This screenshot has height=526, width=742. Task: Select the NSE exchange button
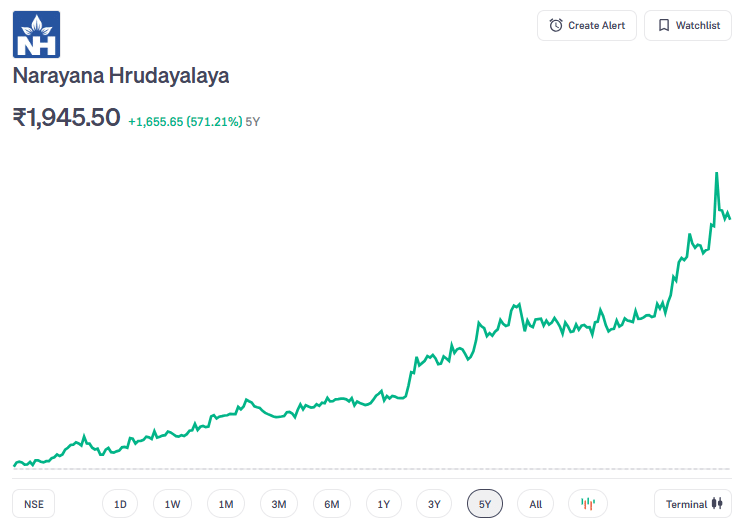click(34, 504)
